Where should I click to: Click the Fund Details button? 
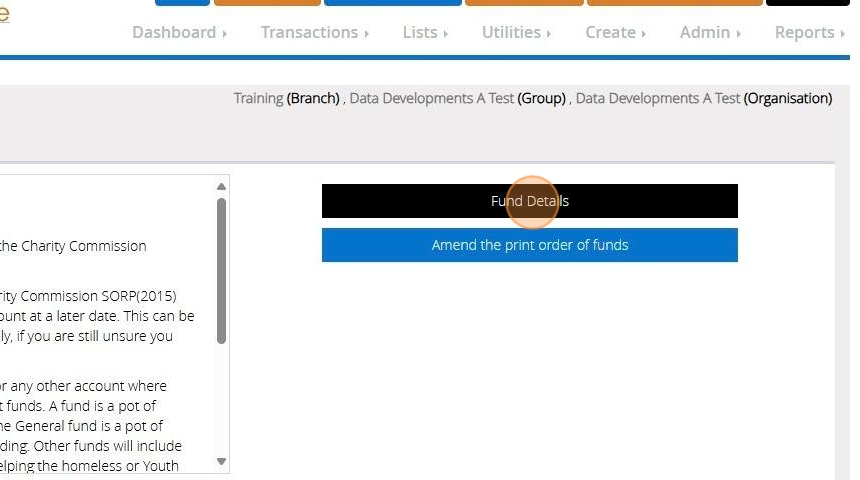pos(530,201)
